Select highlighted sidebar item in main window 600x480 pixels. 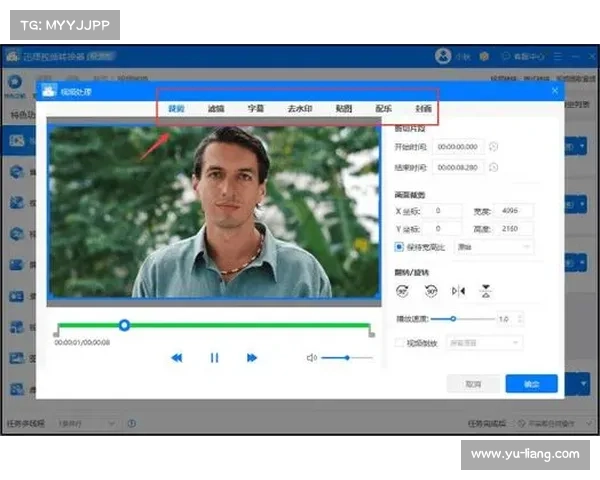pyautogui.click(x=18, y=141)
